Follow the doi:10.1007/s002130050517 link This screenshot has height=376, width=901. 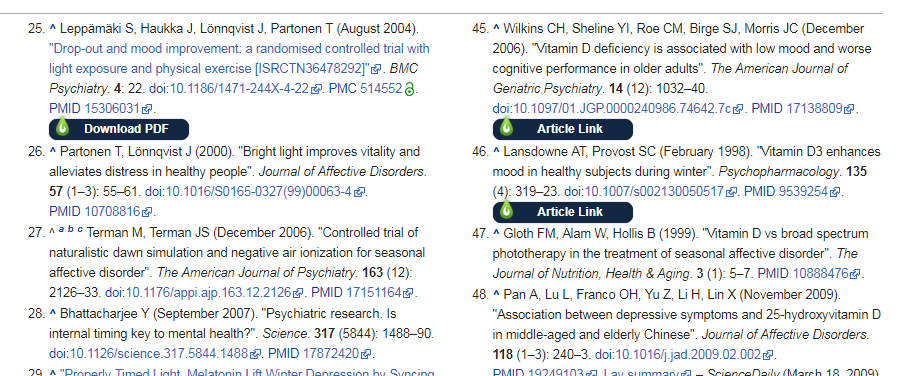tap(644, 191)
